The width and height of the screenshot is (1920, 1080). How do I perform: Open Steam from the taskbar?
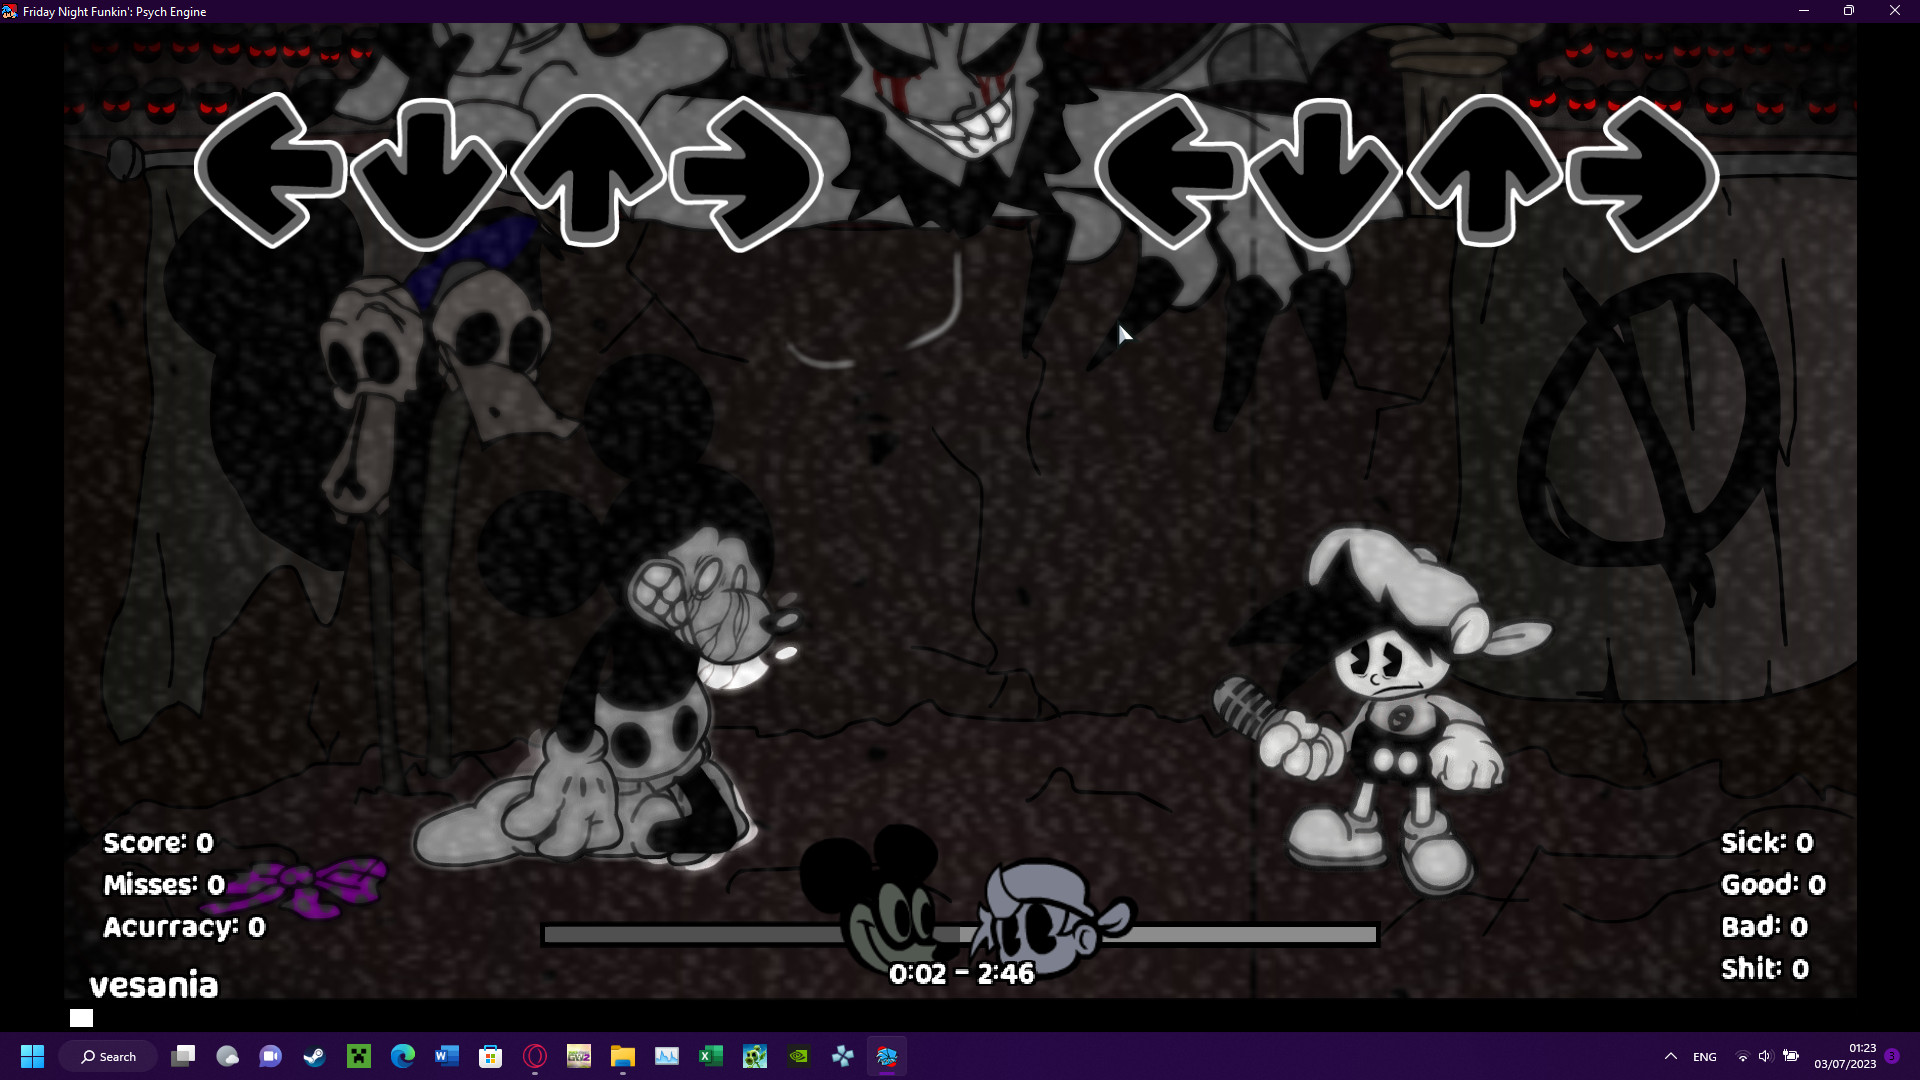click(x=315, y=1056)
